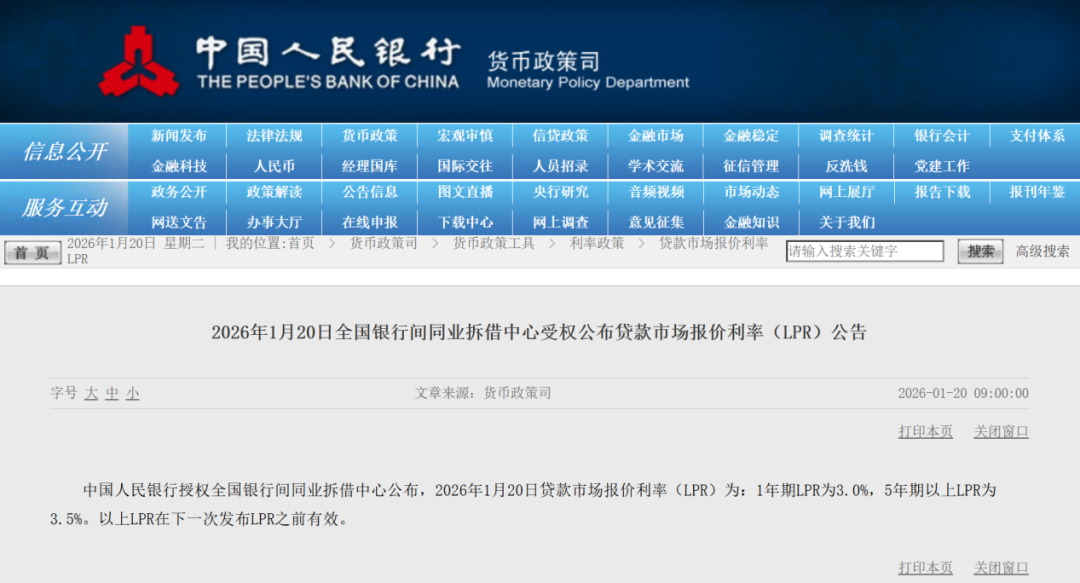Open 支付体系 menu item
Viewport: 1080px width, 583px height.
click(x=1037, y=136)
